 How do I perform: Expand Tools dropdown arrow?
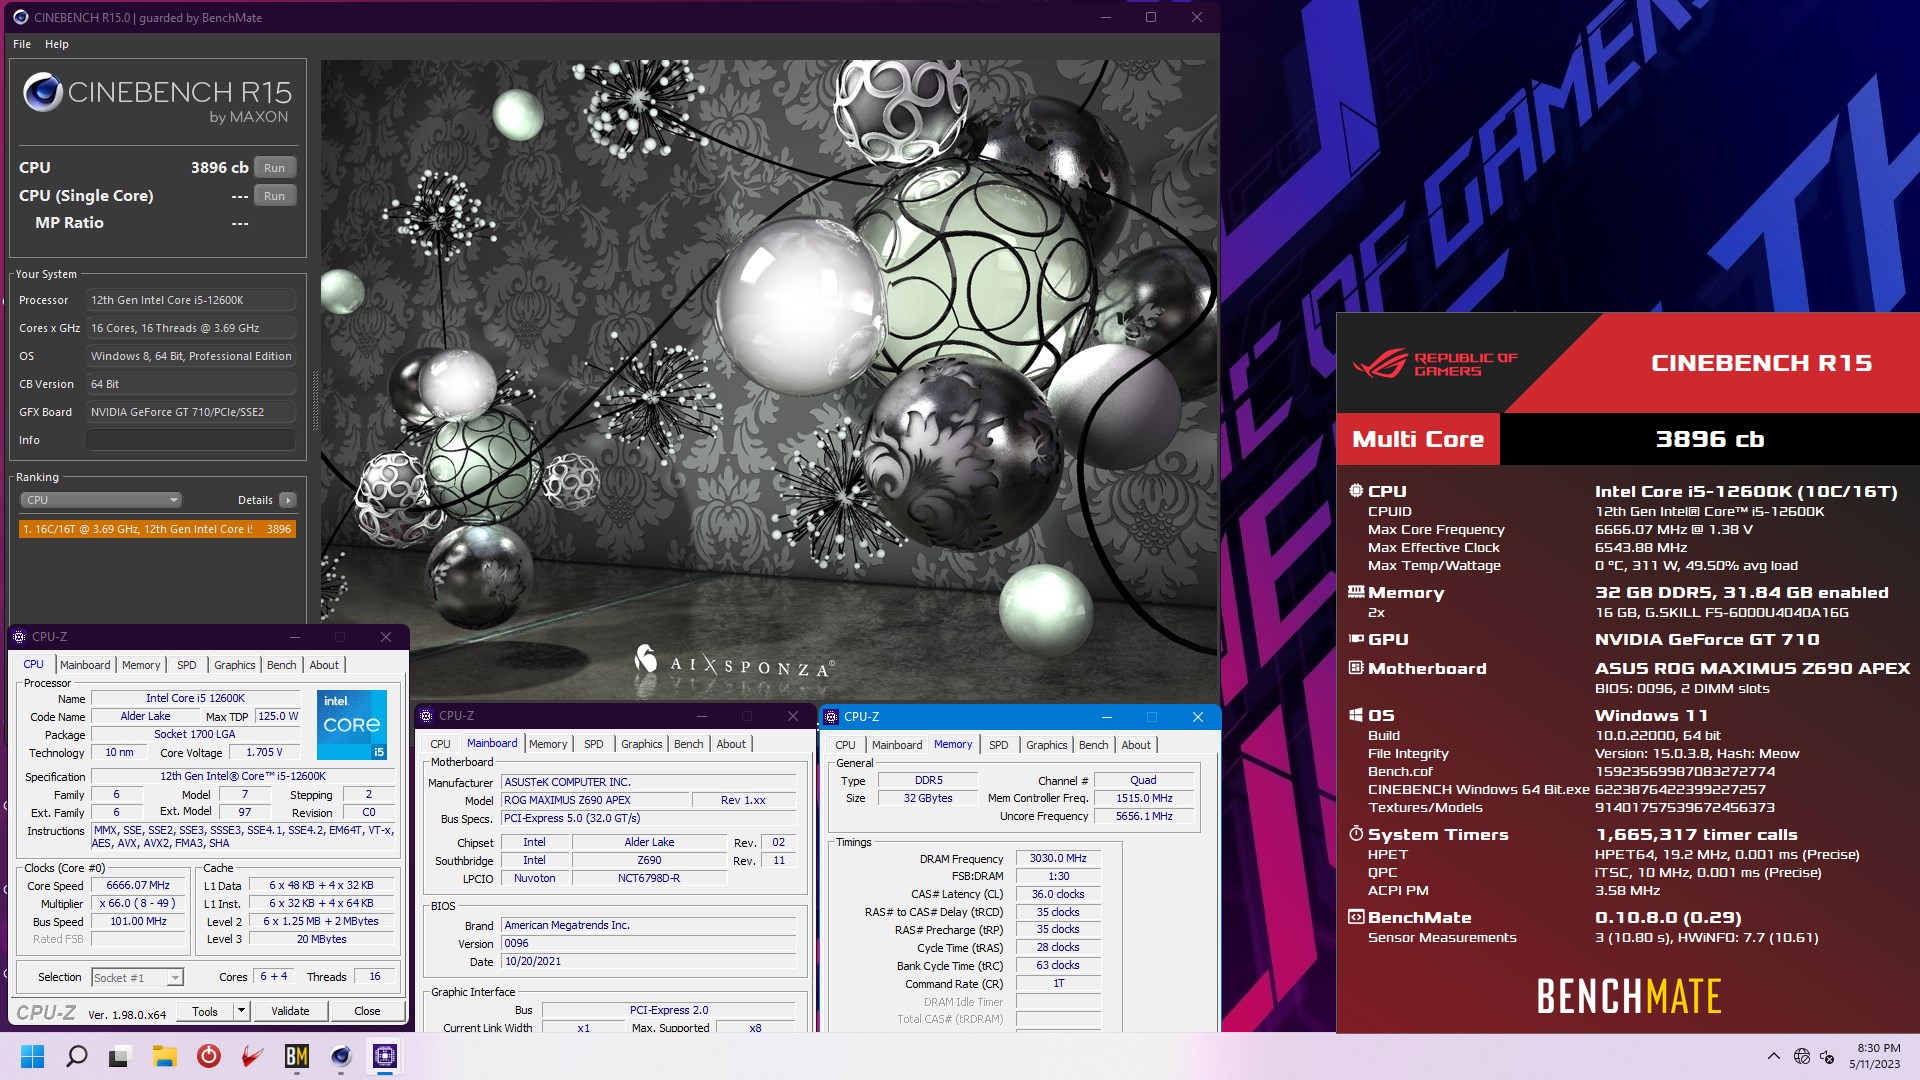241,1011
